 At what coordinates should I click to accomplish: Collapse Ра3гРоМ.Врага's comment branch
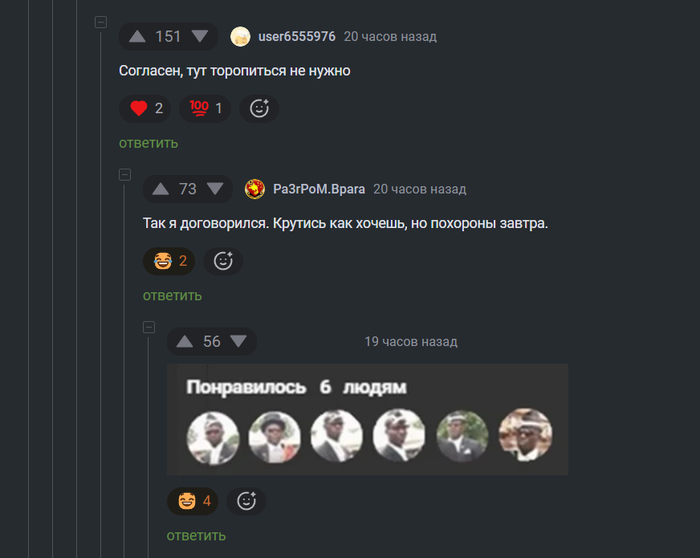pyautogui.click(x=125, y=175)
